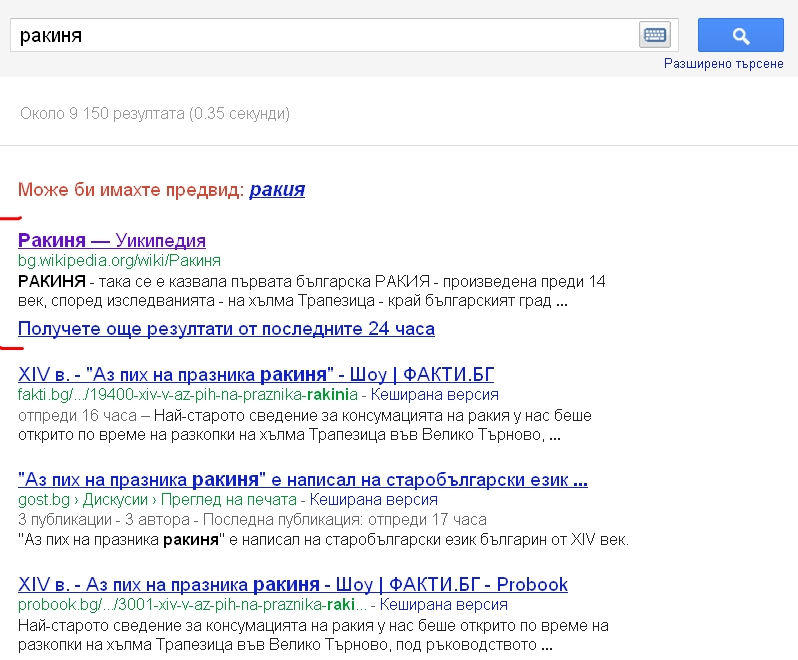
Task: Click the probook.bg 3001 green URL
Action: [x=193, y=605]
